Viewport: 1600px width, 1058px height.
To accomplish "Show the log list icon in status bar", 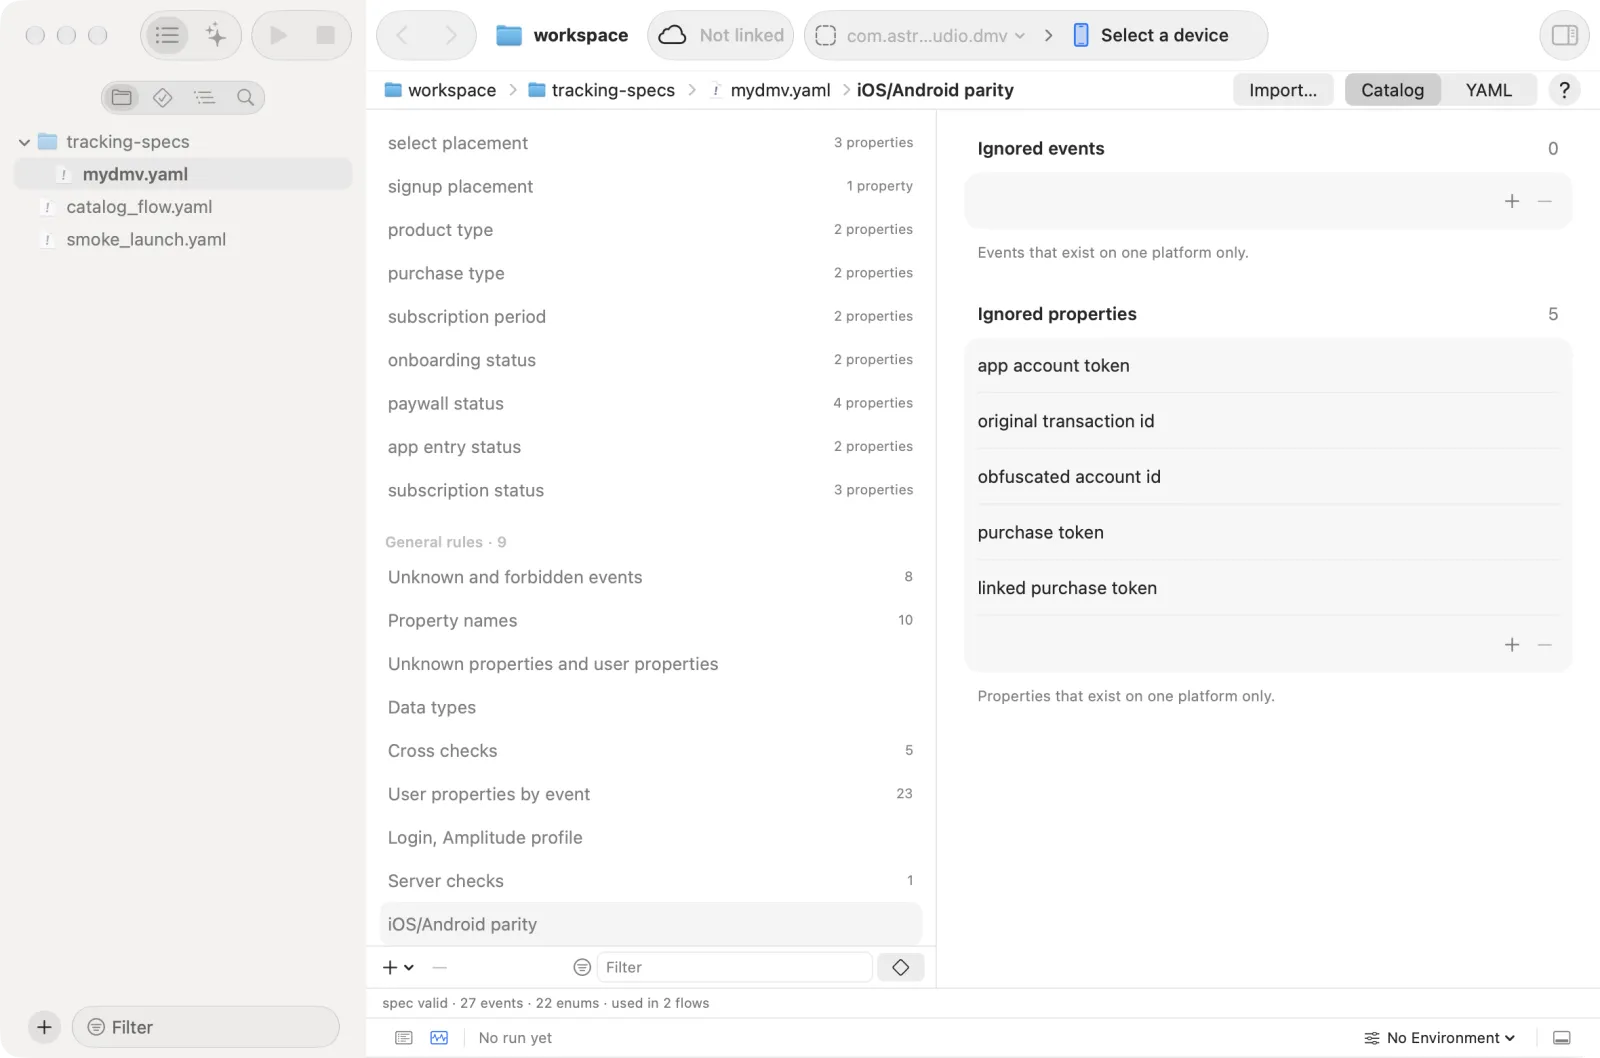I will 404,1038.
